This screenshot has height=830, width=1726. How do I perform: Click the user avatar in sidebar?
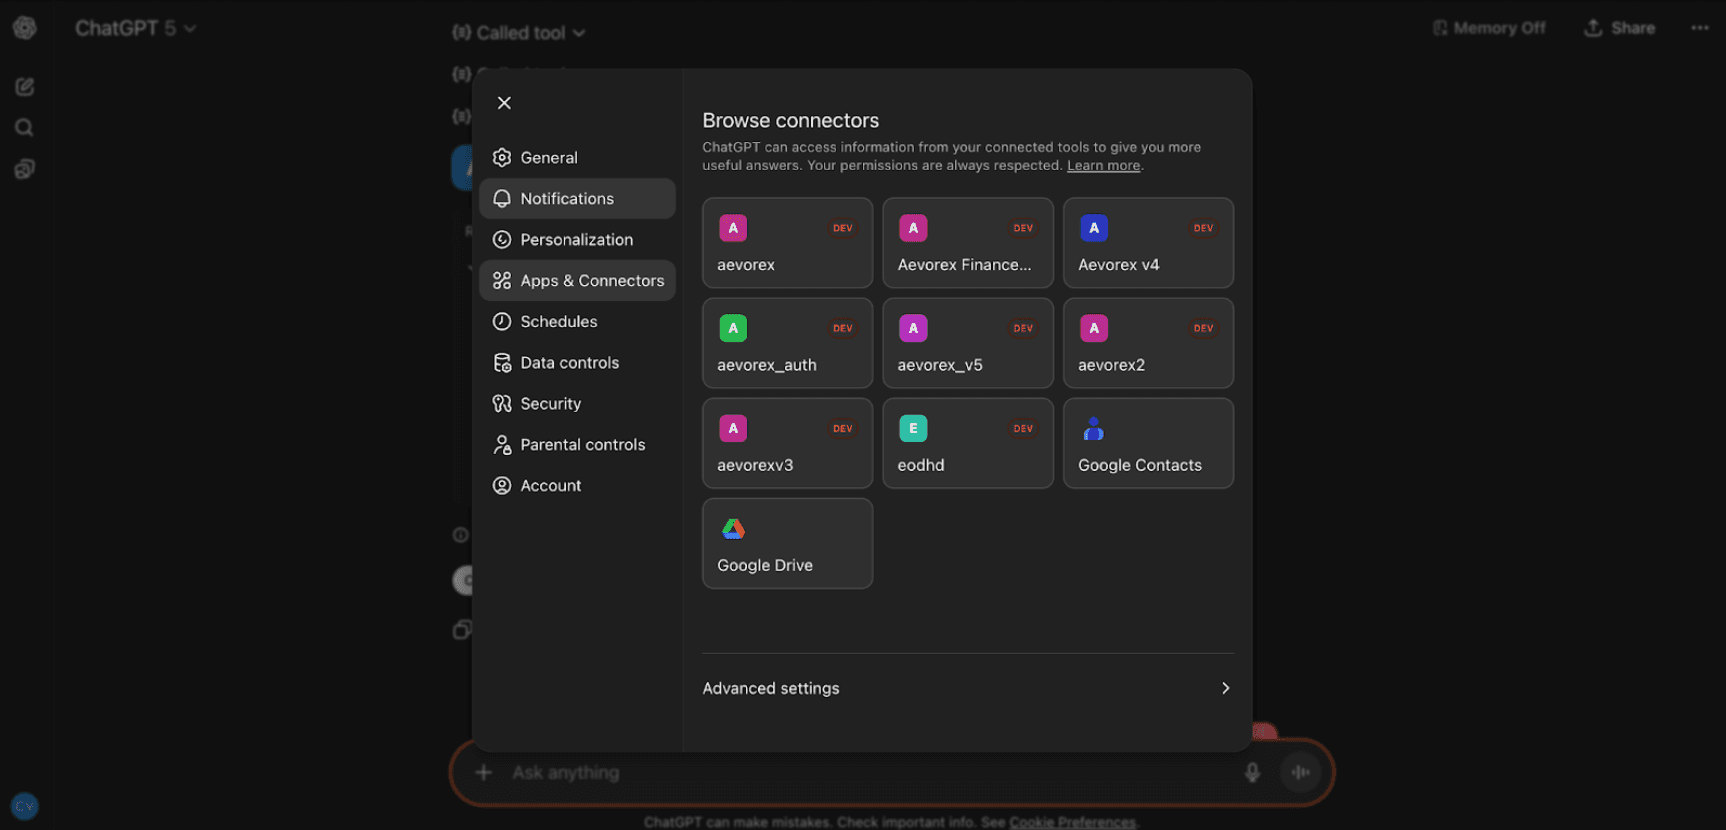tap(25, 806)
